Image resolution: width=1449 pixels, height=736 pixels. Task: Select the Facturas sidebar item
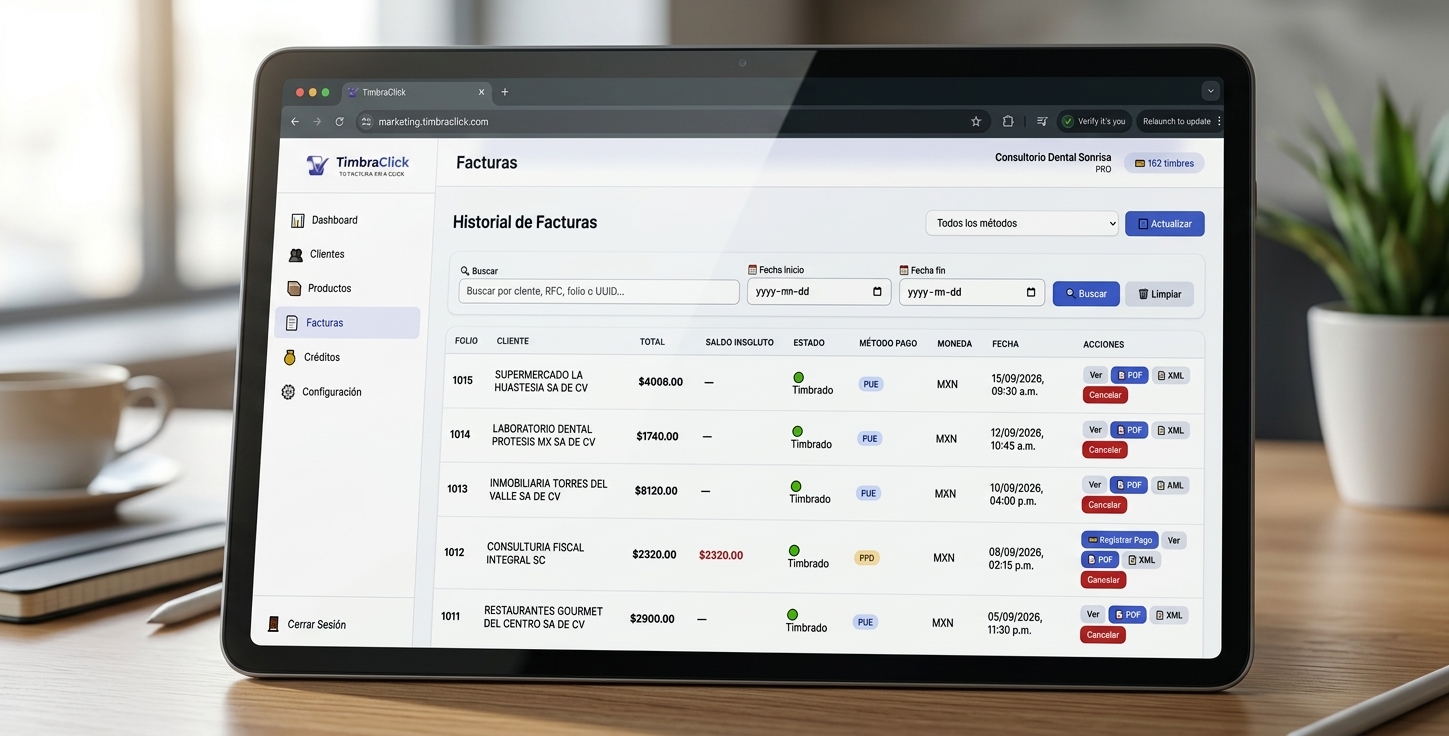pos(347,323)
